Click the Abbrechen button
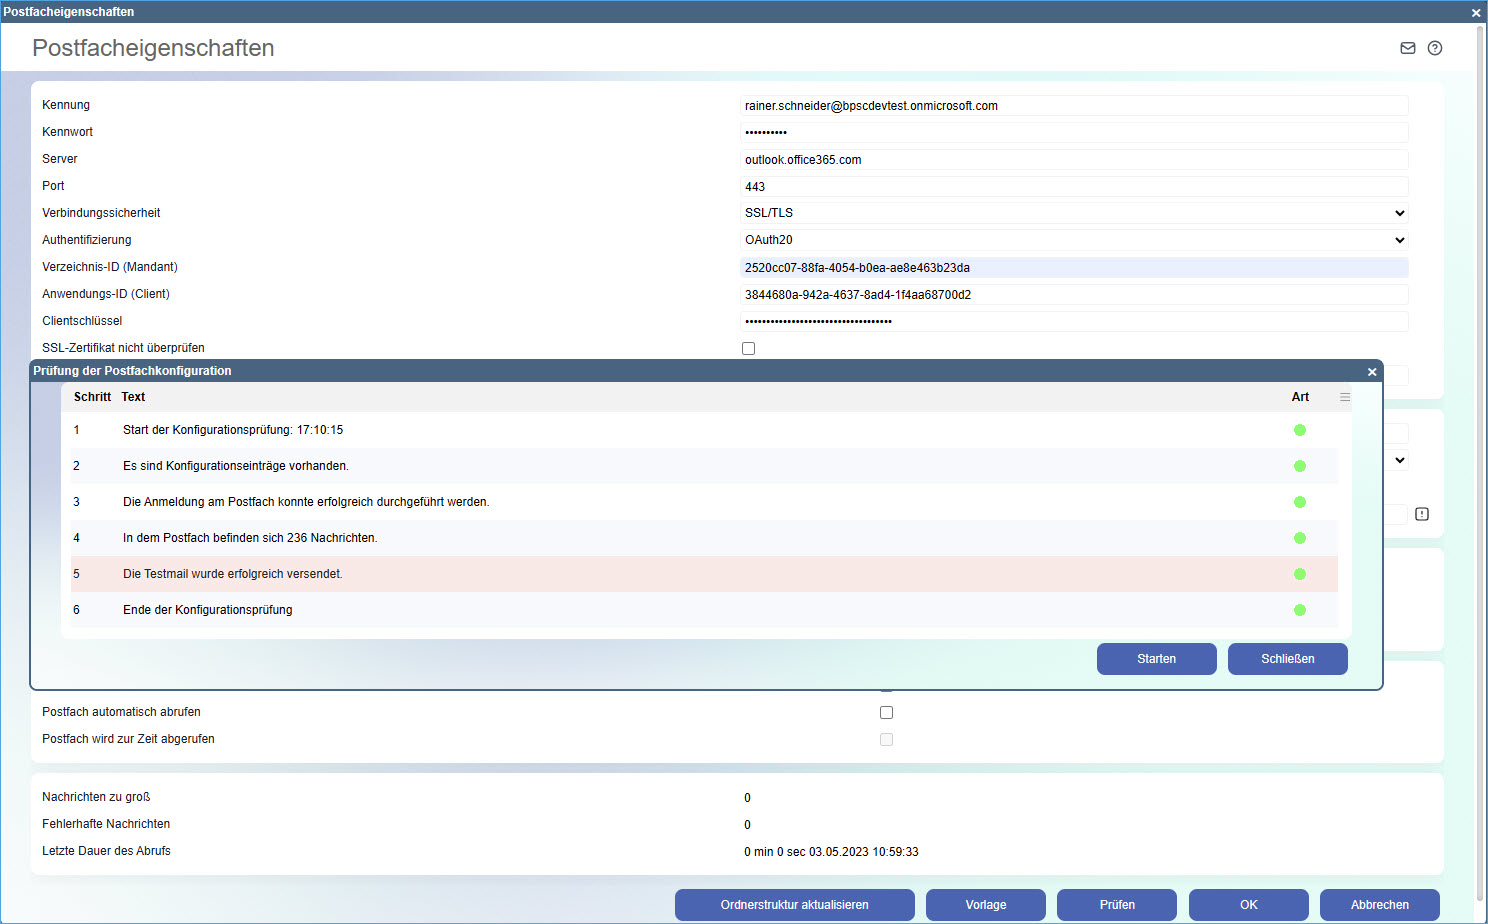Screen dimensions: 1488x924 [x=1380, y=905]
